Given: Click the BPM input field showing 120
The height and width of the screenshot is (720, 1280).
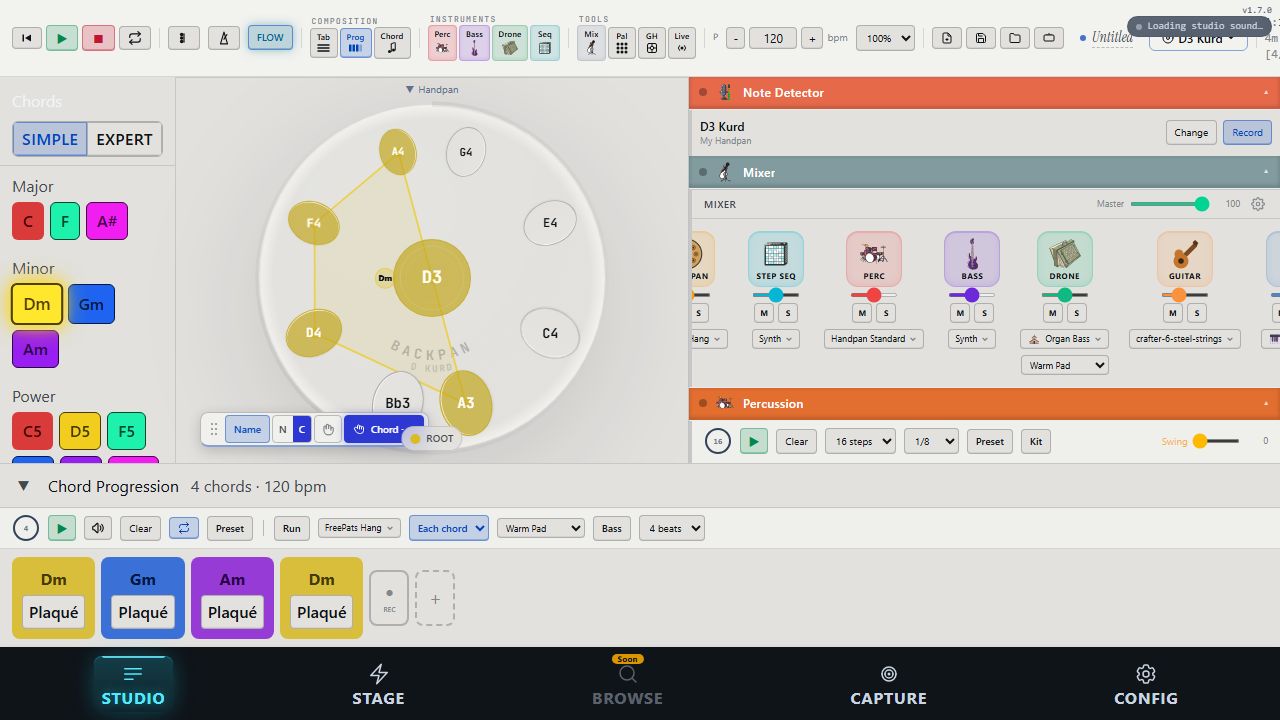Looking at the screenshot, I should [x=773, y=38].
